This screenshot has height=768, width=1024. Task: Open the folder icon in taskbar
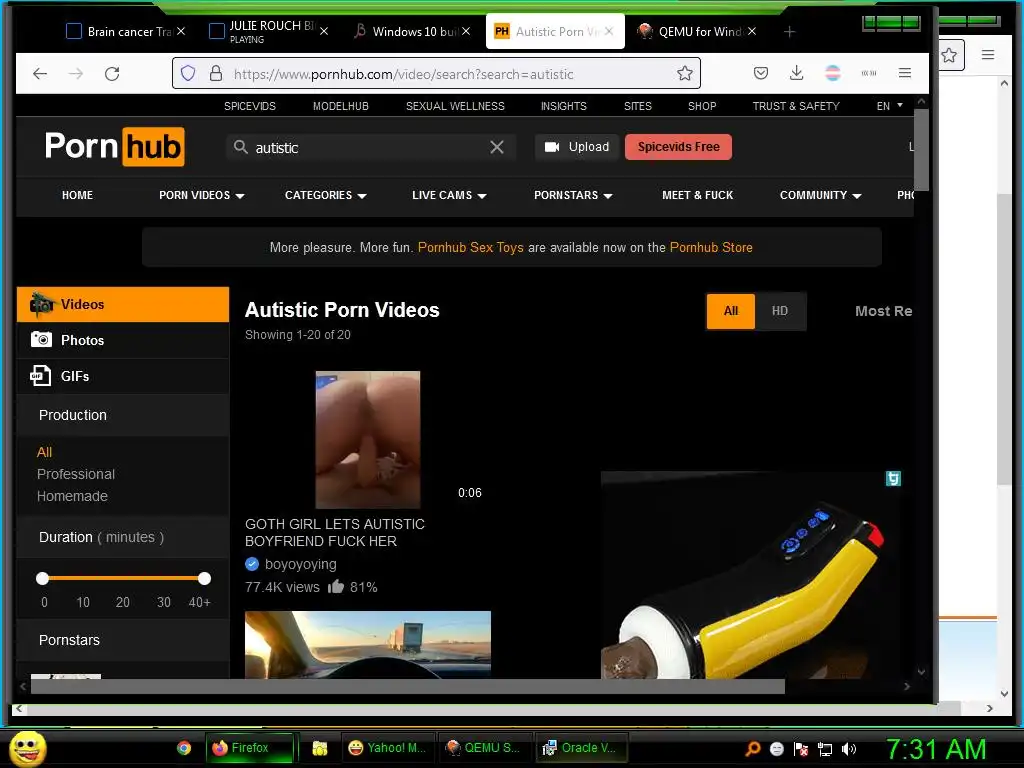(x=320, y=748)
